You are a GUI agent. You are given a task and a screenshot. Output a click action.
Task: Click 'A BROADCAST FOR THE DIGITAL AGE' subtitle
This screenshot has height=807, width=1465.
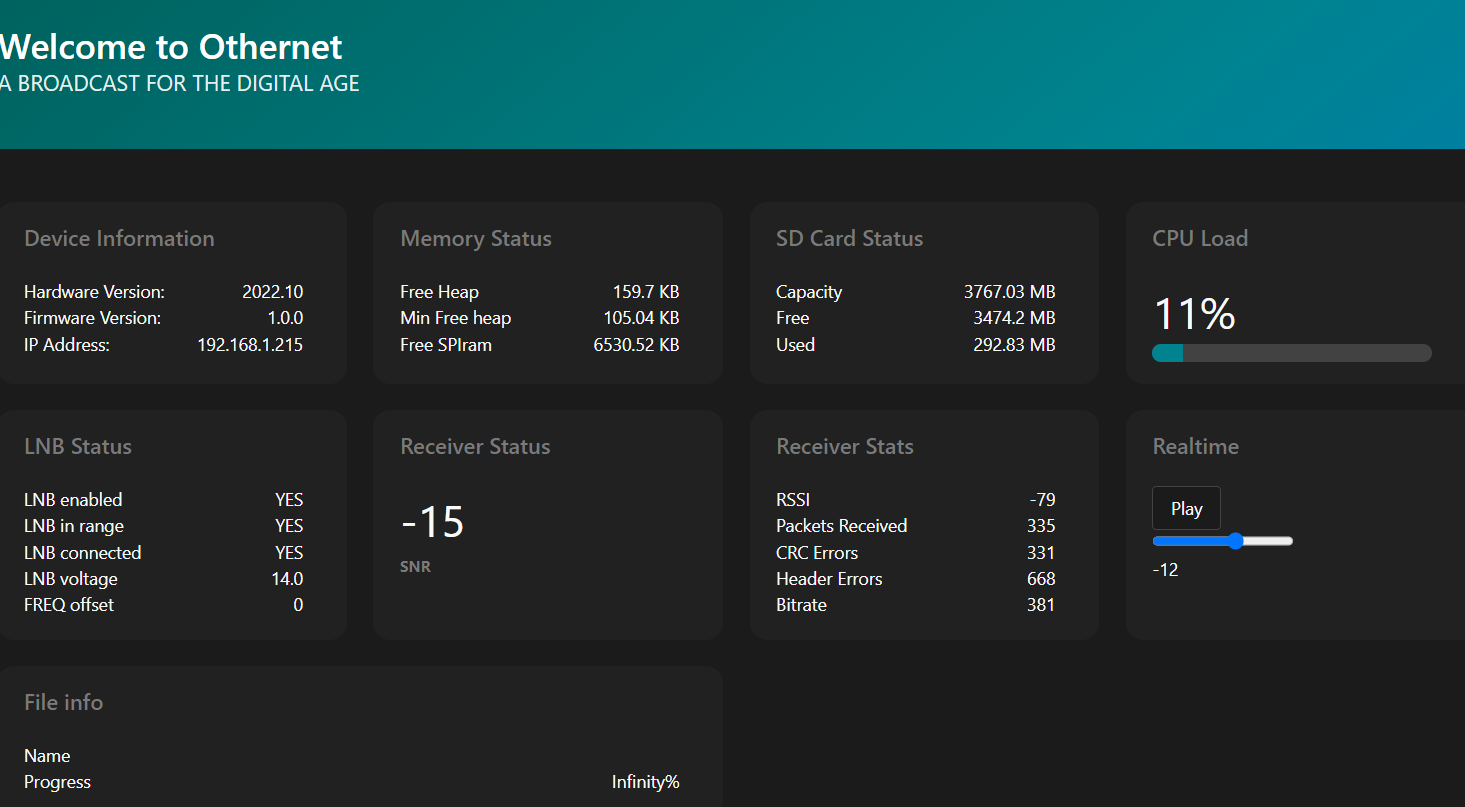pos(180,84)
